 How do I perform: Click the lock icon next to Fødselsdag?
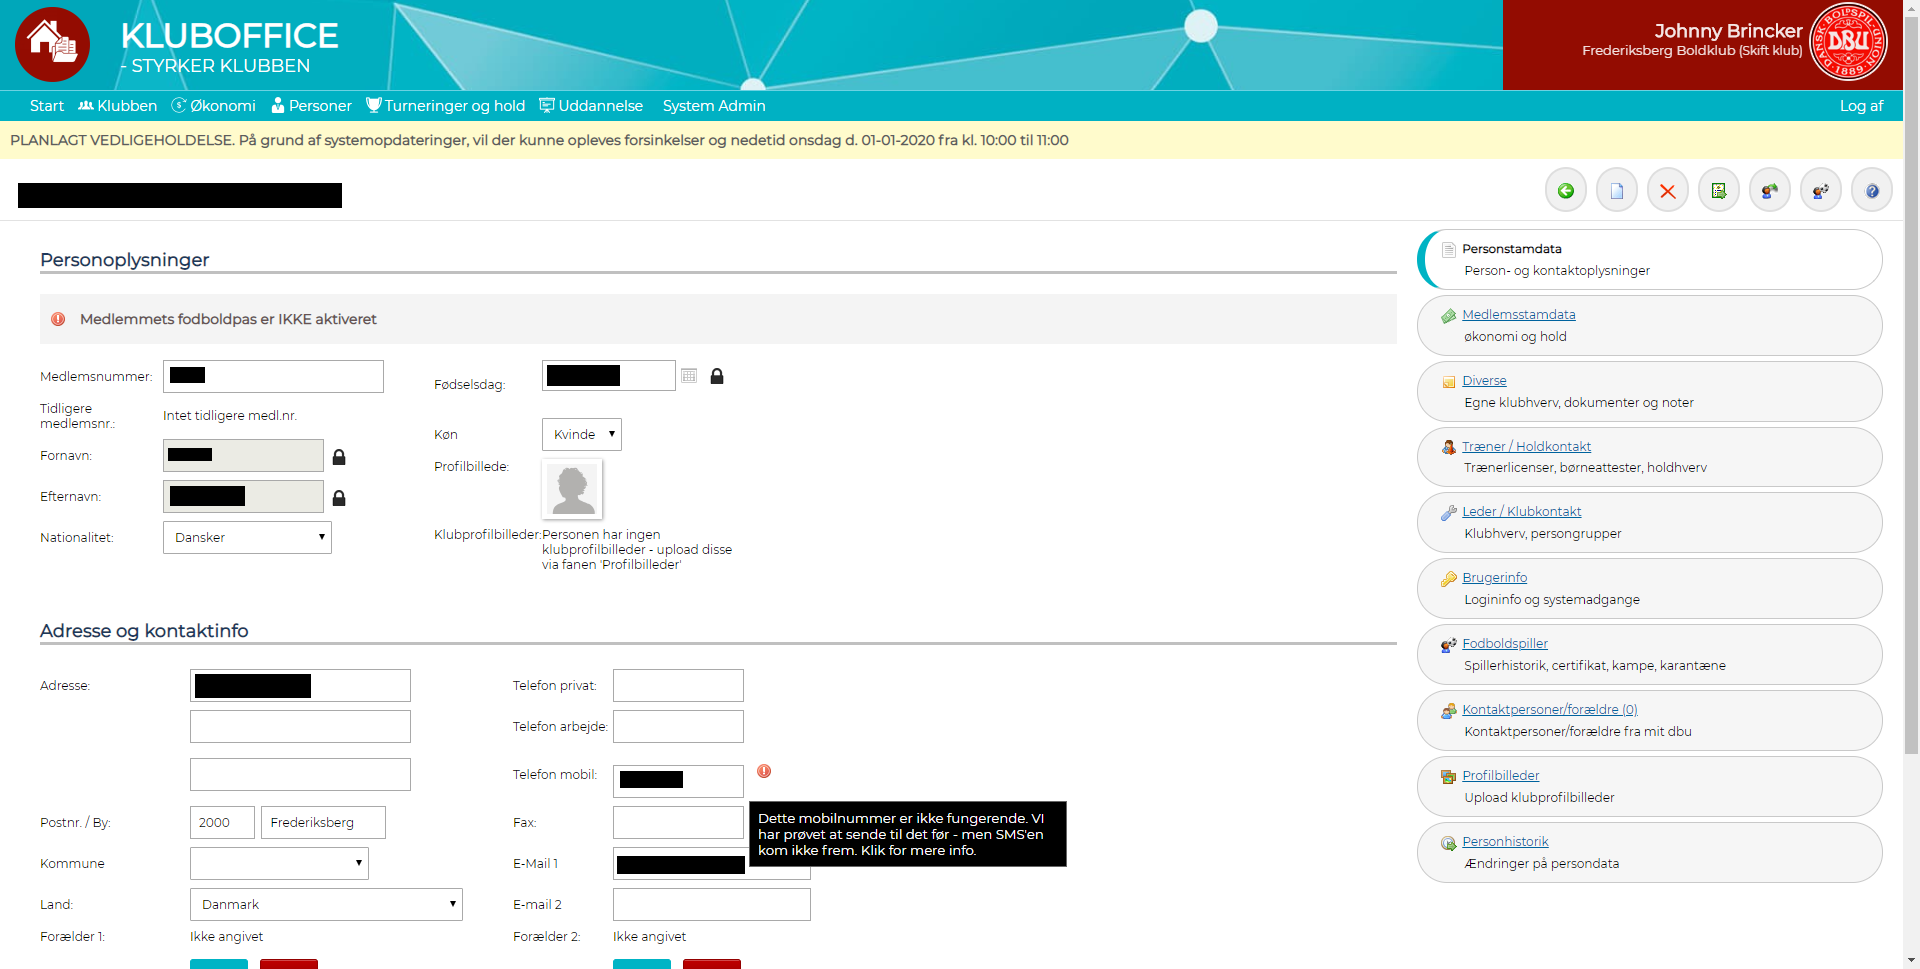(717, 376)
